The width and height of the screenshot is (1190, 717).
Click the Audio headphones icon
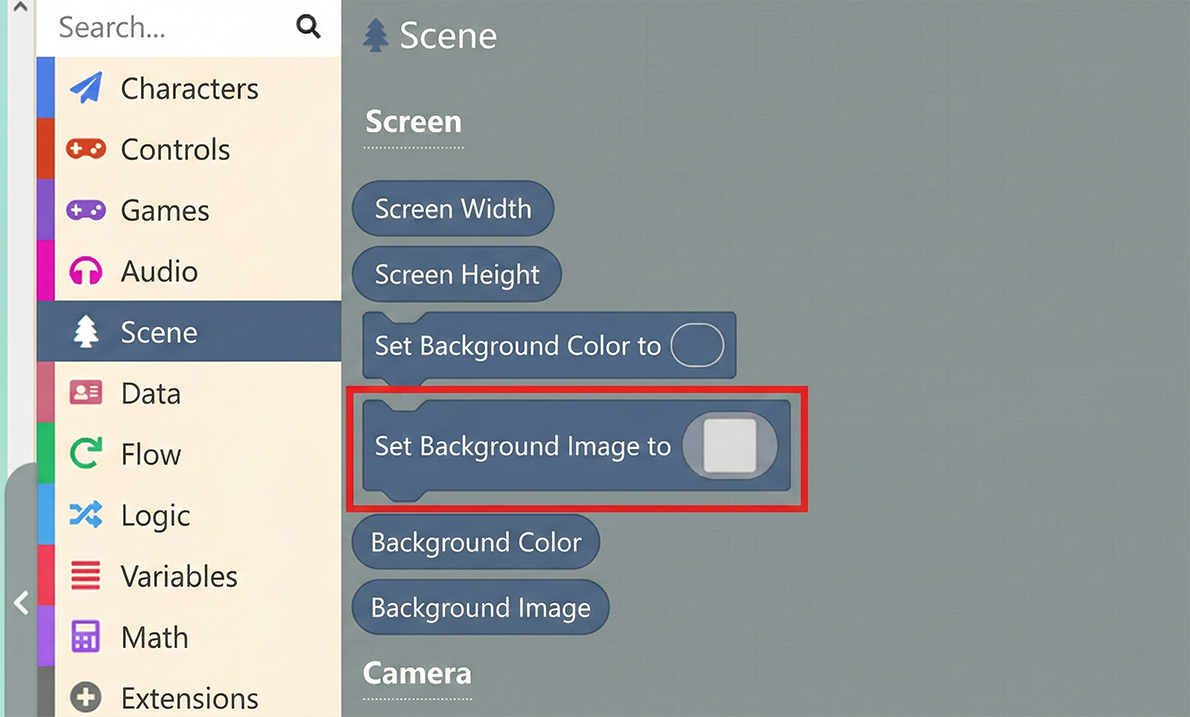click(86, 271)
